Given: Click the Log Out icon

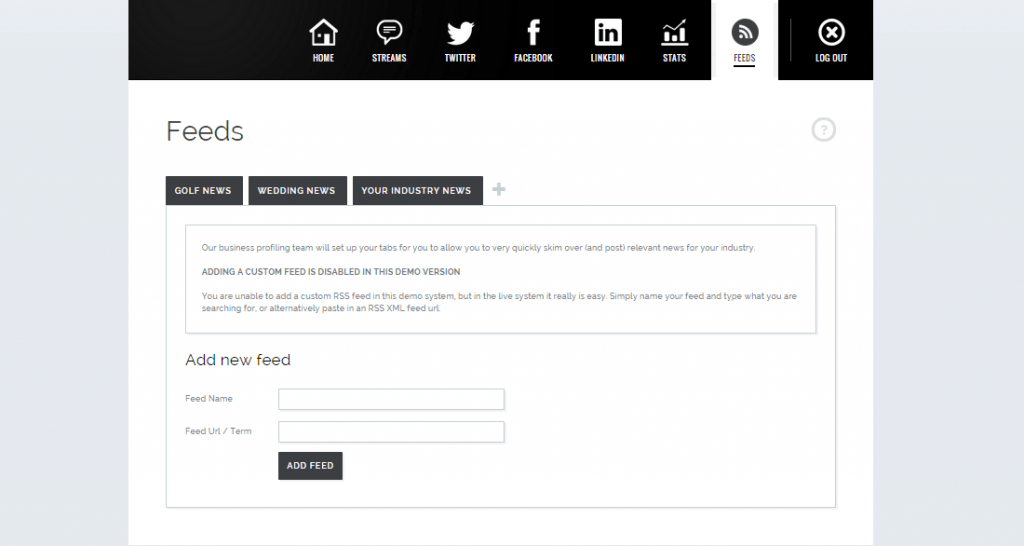Looking at the screenshot, I should coord(831,32).
